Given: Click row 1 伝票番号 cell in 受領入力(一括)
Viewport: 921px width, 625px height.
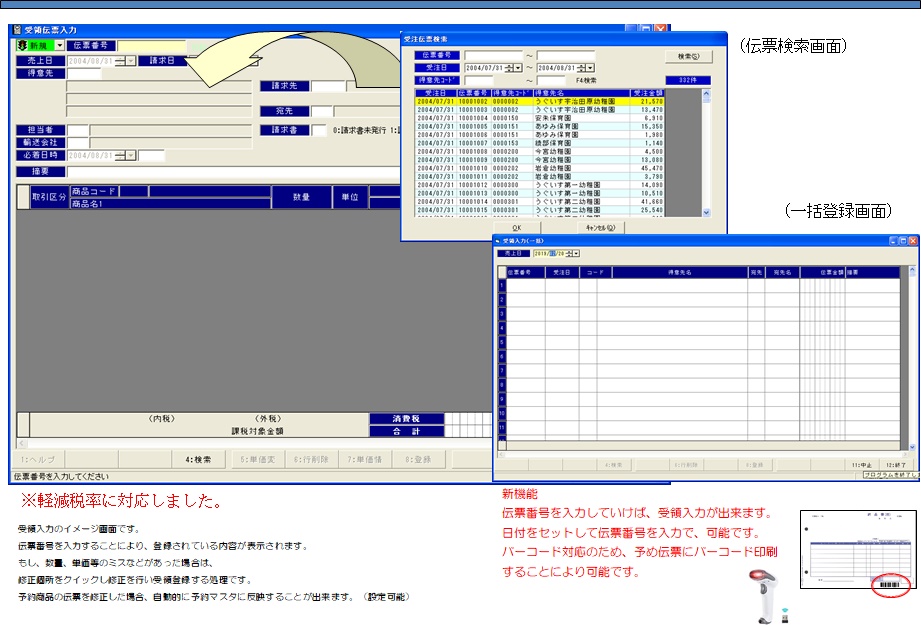Looking at the screenshot, I should [x=526, y=285].
